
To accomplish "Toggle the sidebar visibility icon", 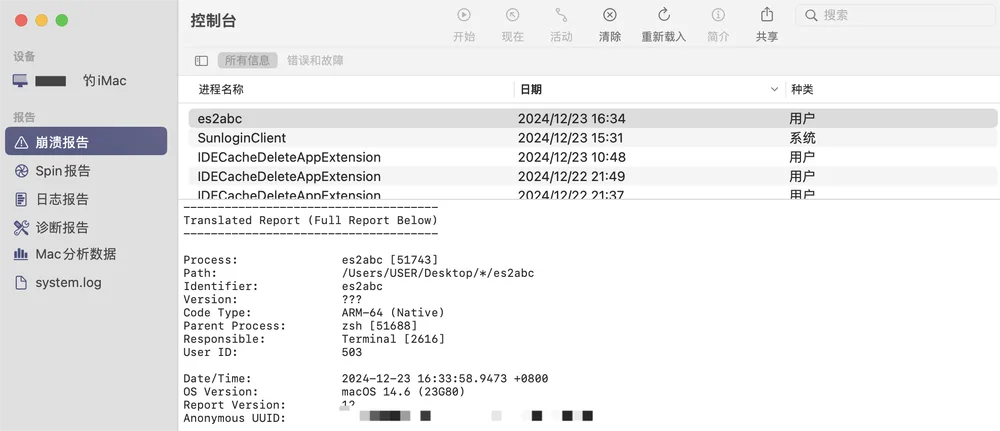I will [202, 61].
